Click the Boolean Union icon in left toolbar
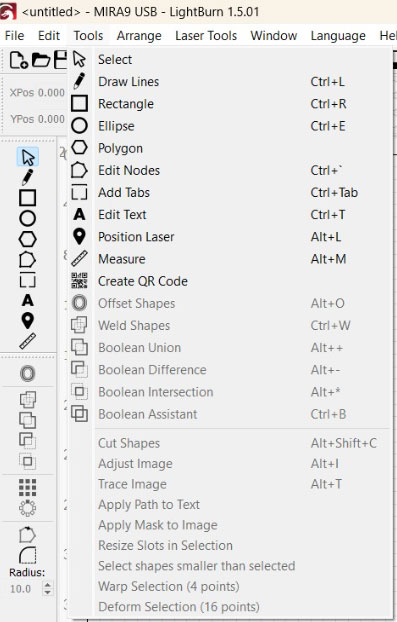Screen dimensions: 397x622 (28, 420)
